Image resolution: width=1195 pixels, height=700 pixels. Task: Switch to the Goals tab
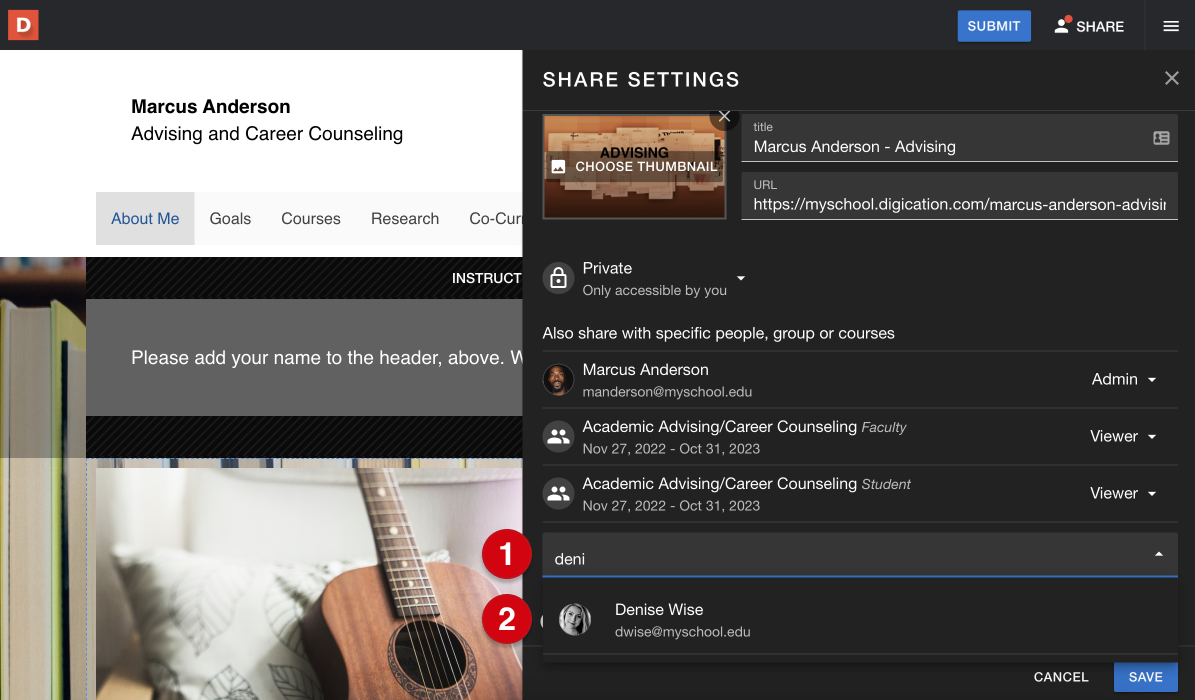coord(230,219)
